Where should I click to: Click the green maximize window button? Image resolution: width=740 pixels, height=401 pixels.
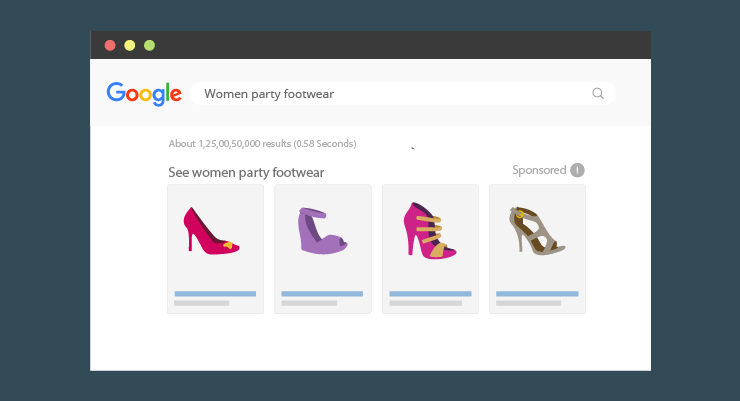pos(150,45)
